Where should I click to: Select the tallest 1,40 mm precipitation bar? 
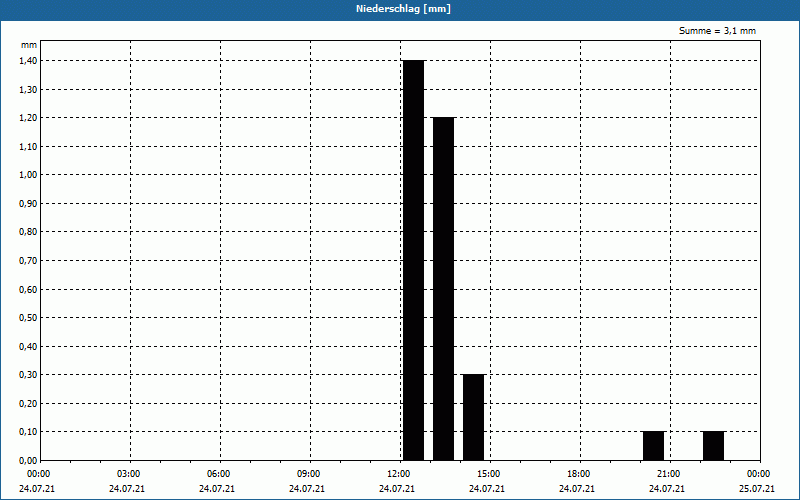pos(413,260)
